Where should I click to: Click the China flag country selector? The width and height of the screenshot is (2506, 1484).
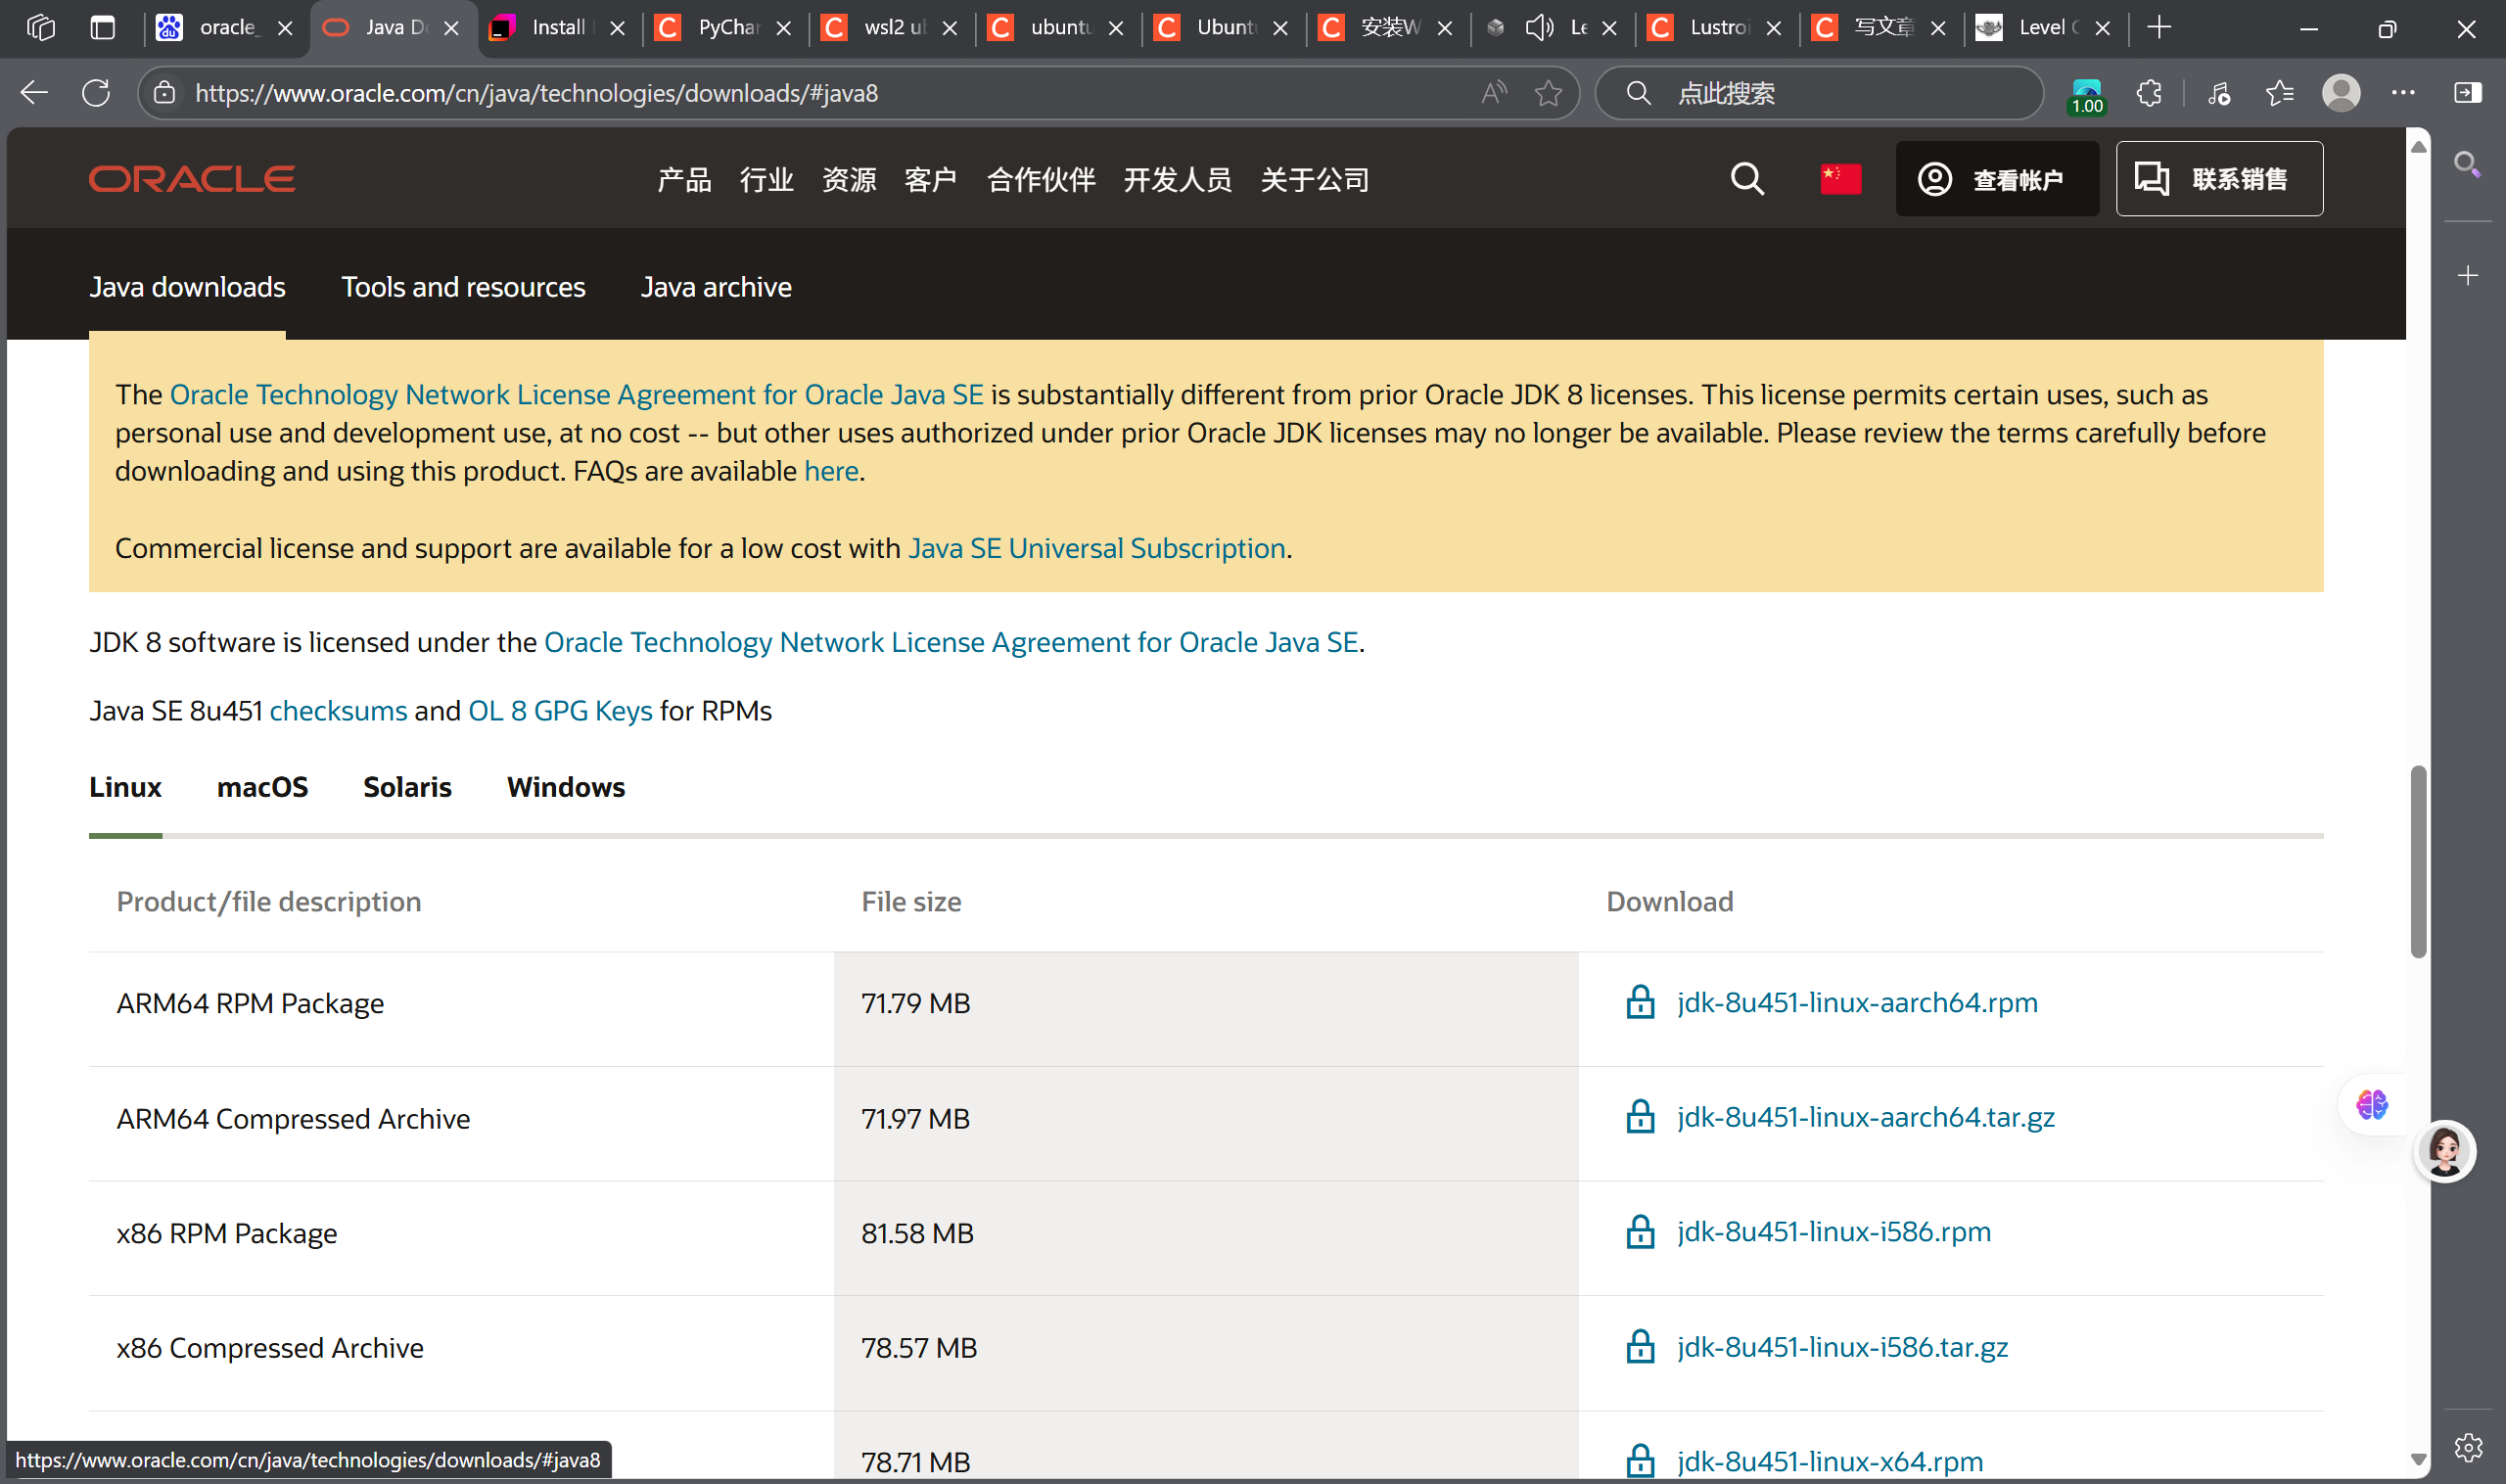[x=1840, y=179]
